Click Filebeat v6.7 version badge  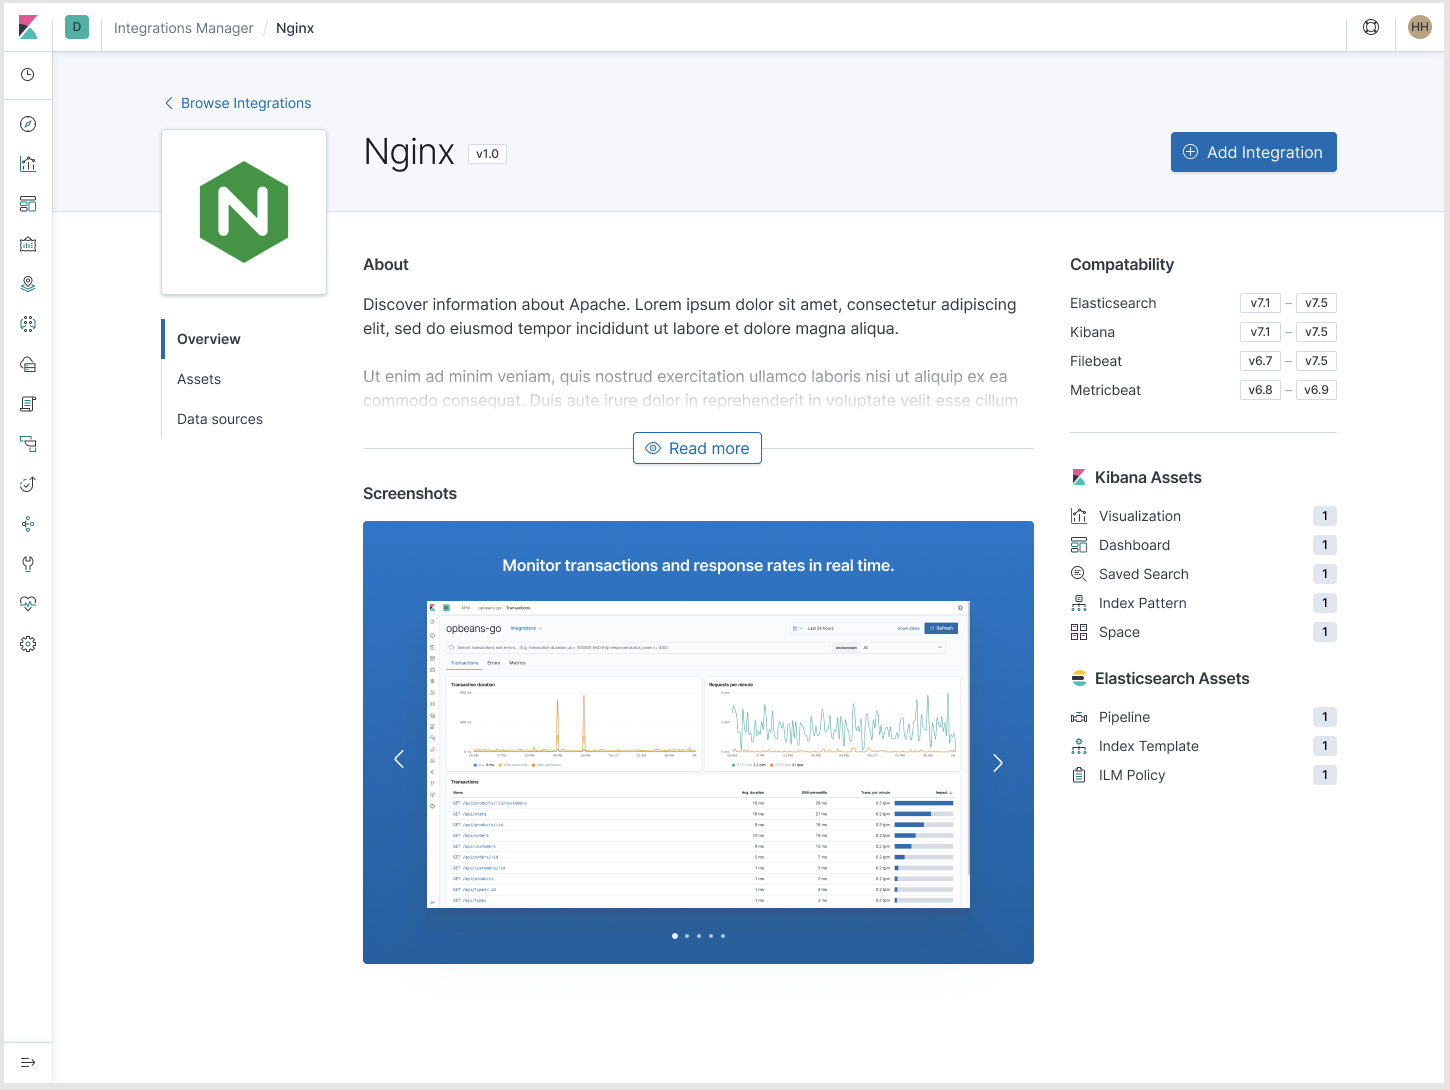[1260, 361]
